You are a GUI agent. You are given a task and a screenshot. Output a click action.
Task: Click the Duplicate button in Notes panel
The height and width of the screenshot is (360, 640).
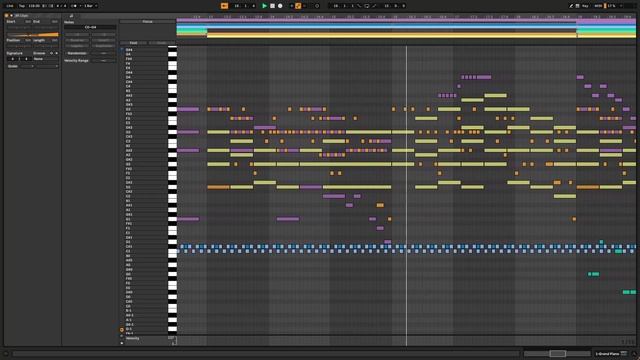tap(103, 46)
